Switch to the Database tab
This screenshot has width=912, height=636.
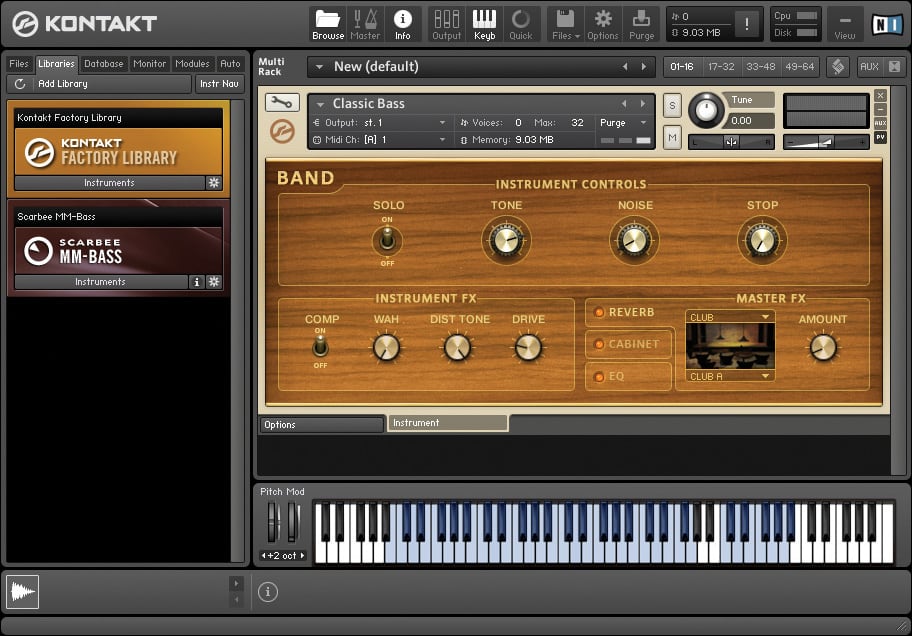click(x=104, y=64)
